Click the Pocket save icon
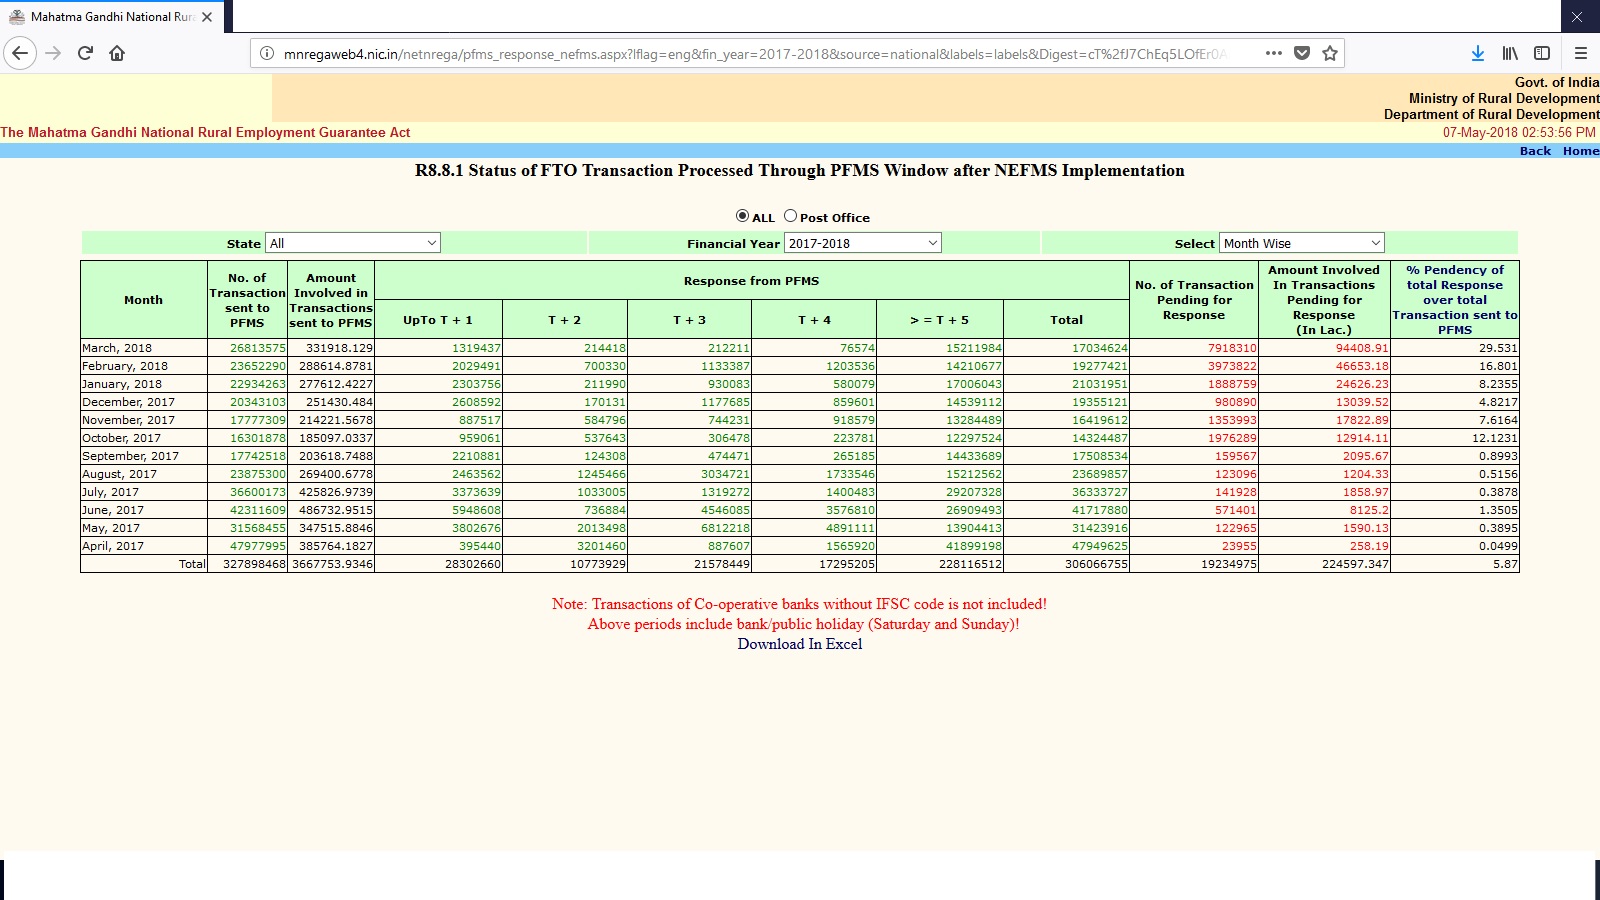Image resolution: width=1600 pixels, height=900 pixels. point(1302,53)
